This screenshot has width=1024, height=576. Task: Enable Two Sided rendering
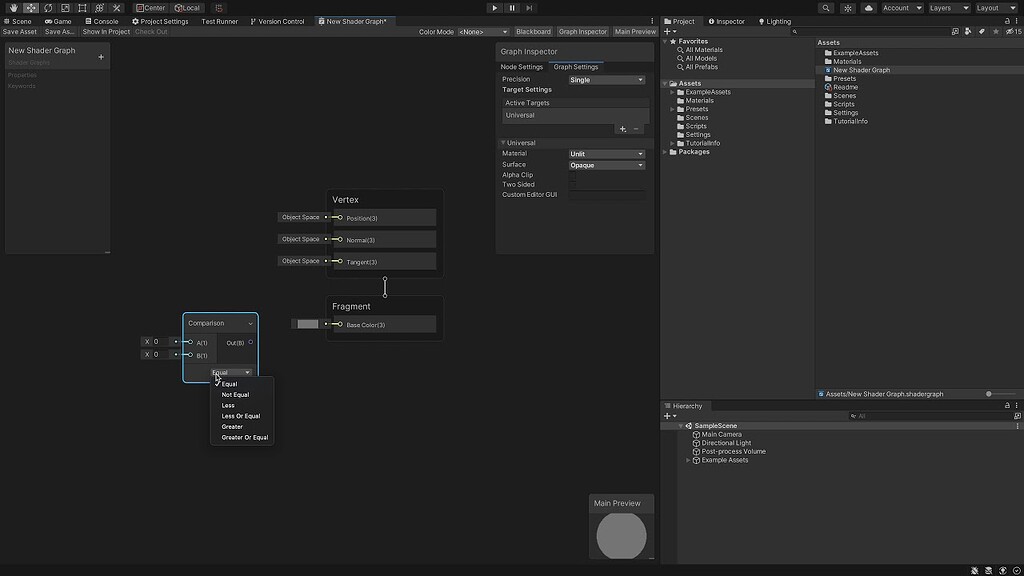pyautogui.click(x=573, y=184)
